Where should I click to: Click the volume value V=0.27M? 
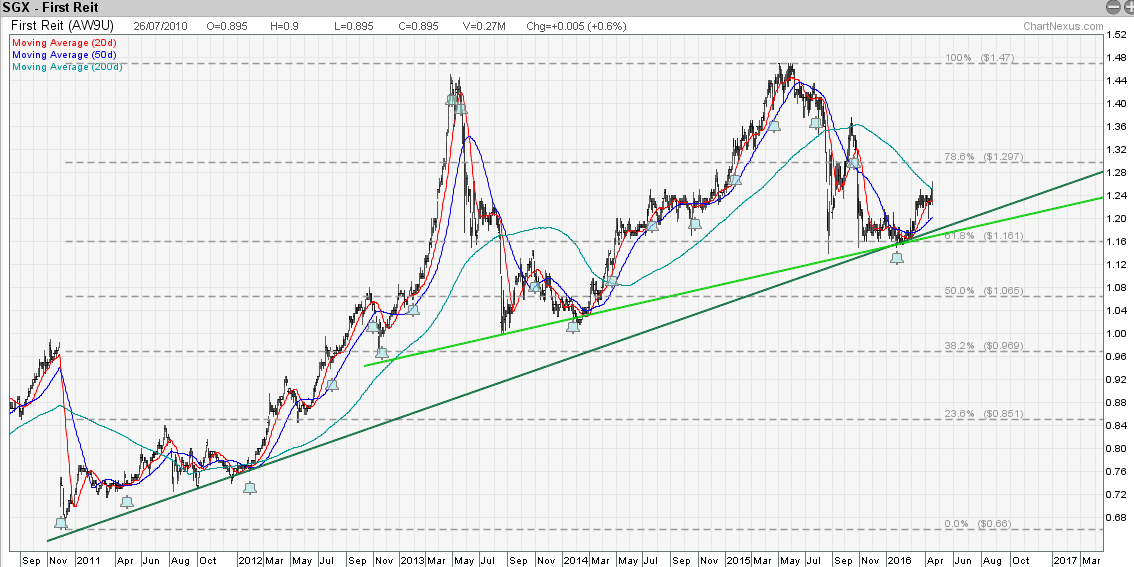485,26
